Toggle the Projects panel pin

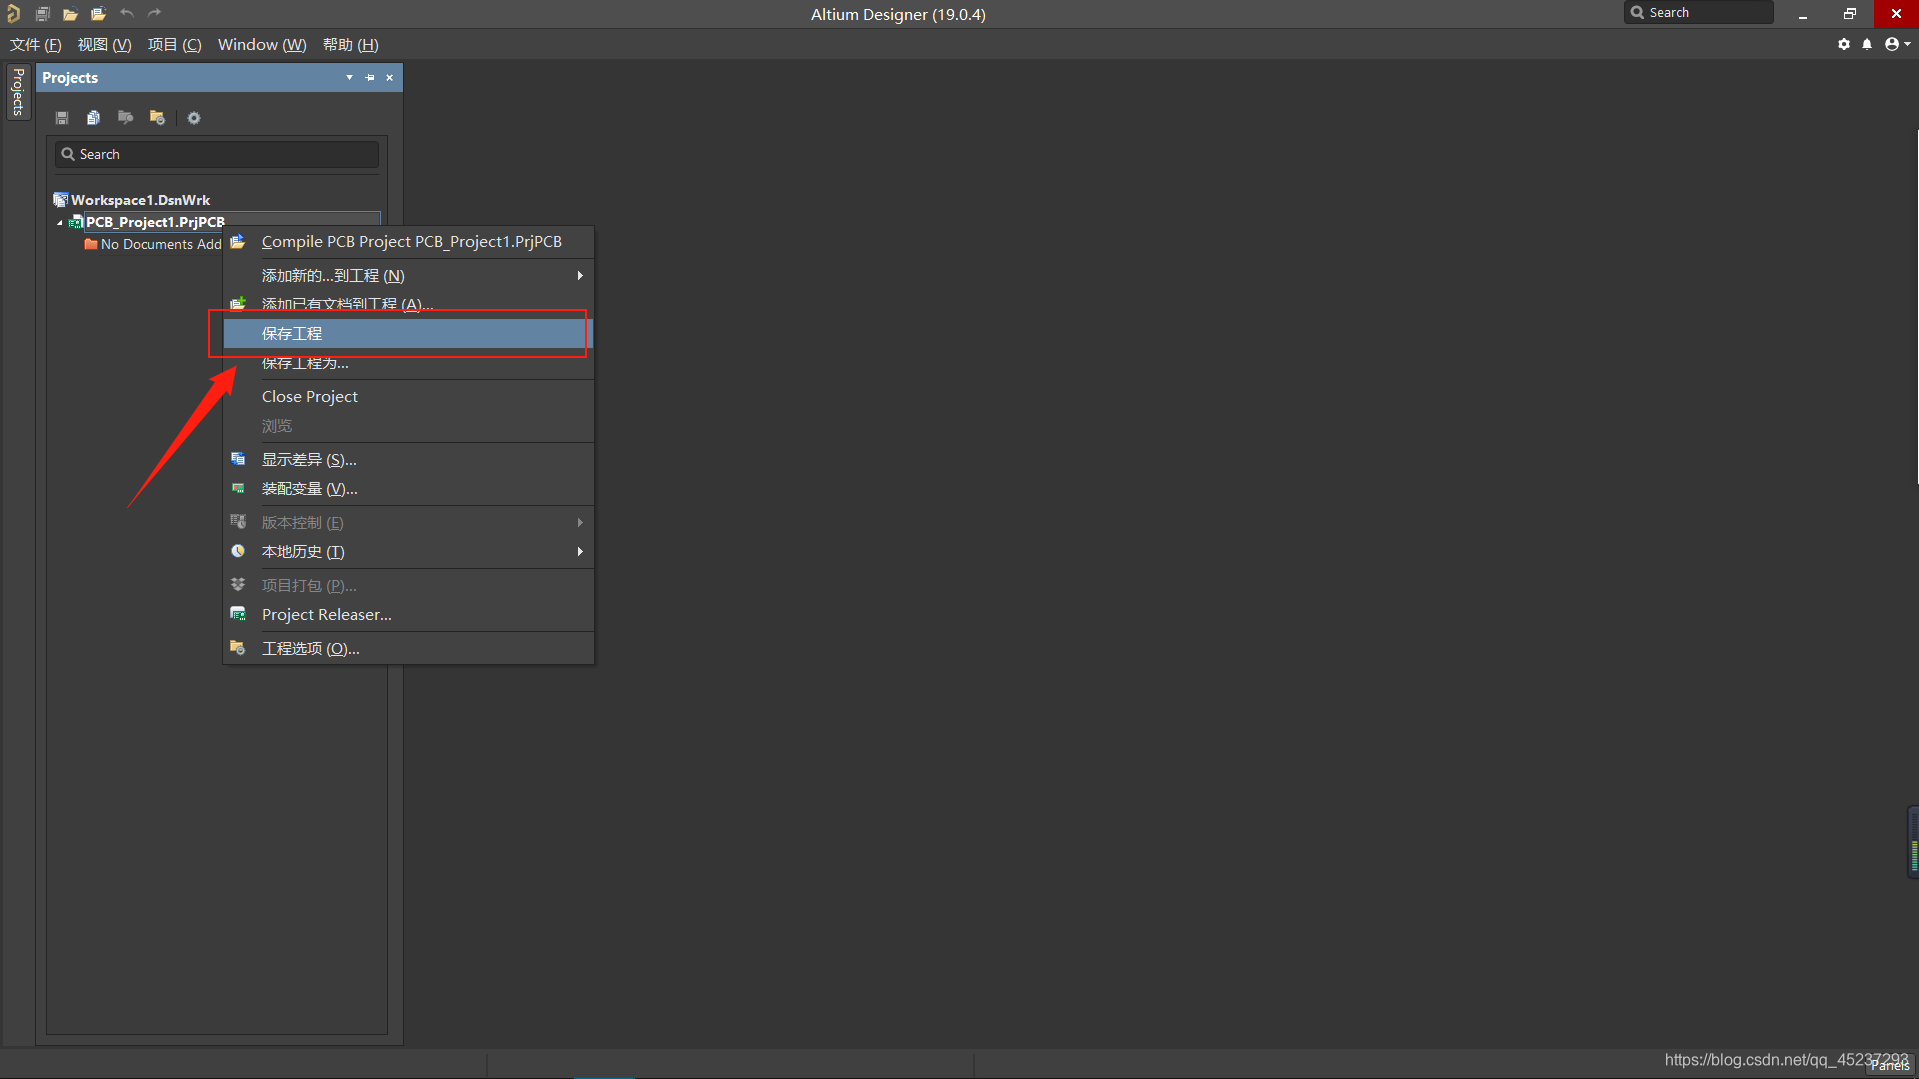click(x=370, y=78)
